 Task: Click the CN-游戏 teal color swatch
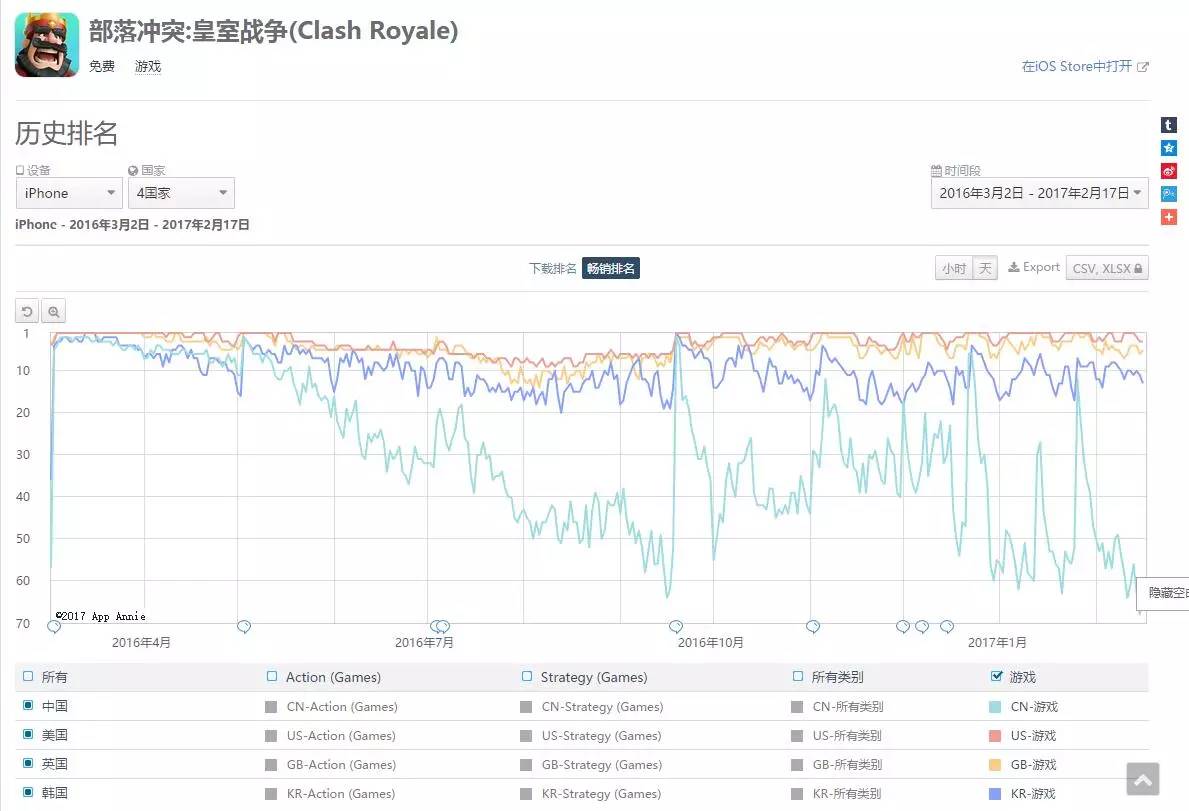pos(996,706)
